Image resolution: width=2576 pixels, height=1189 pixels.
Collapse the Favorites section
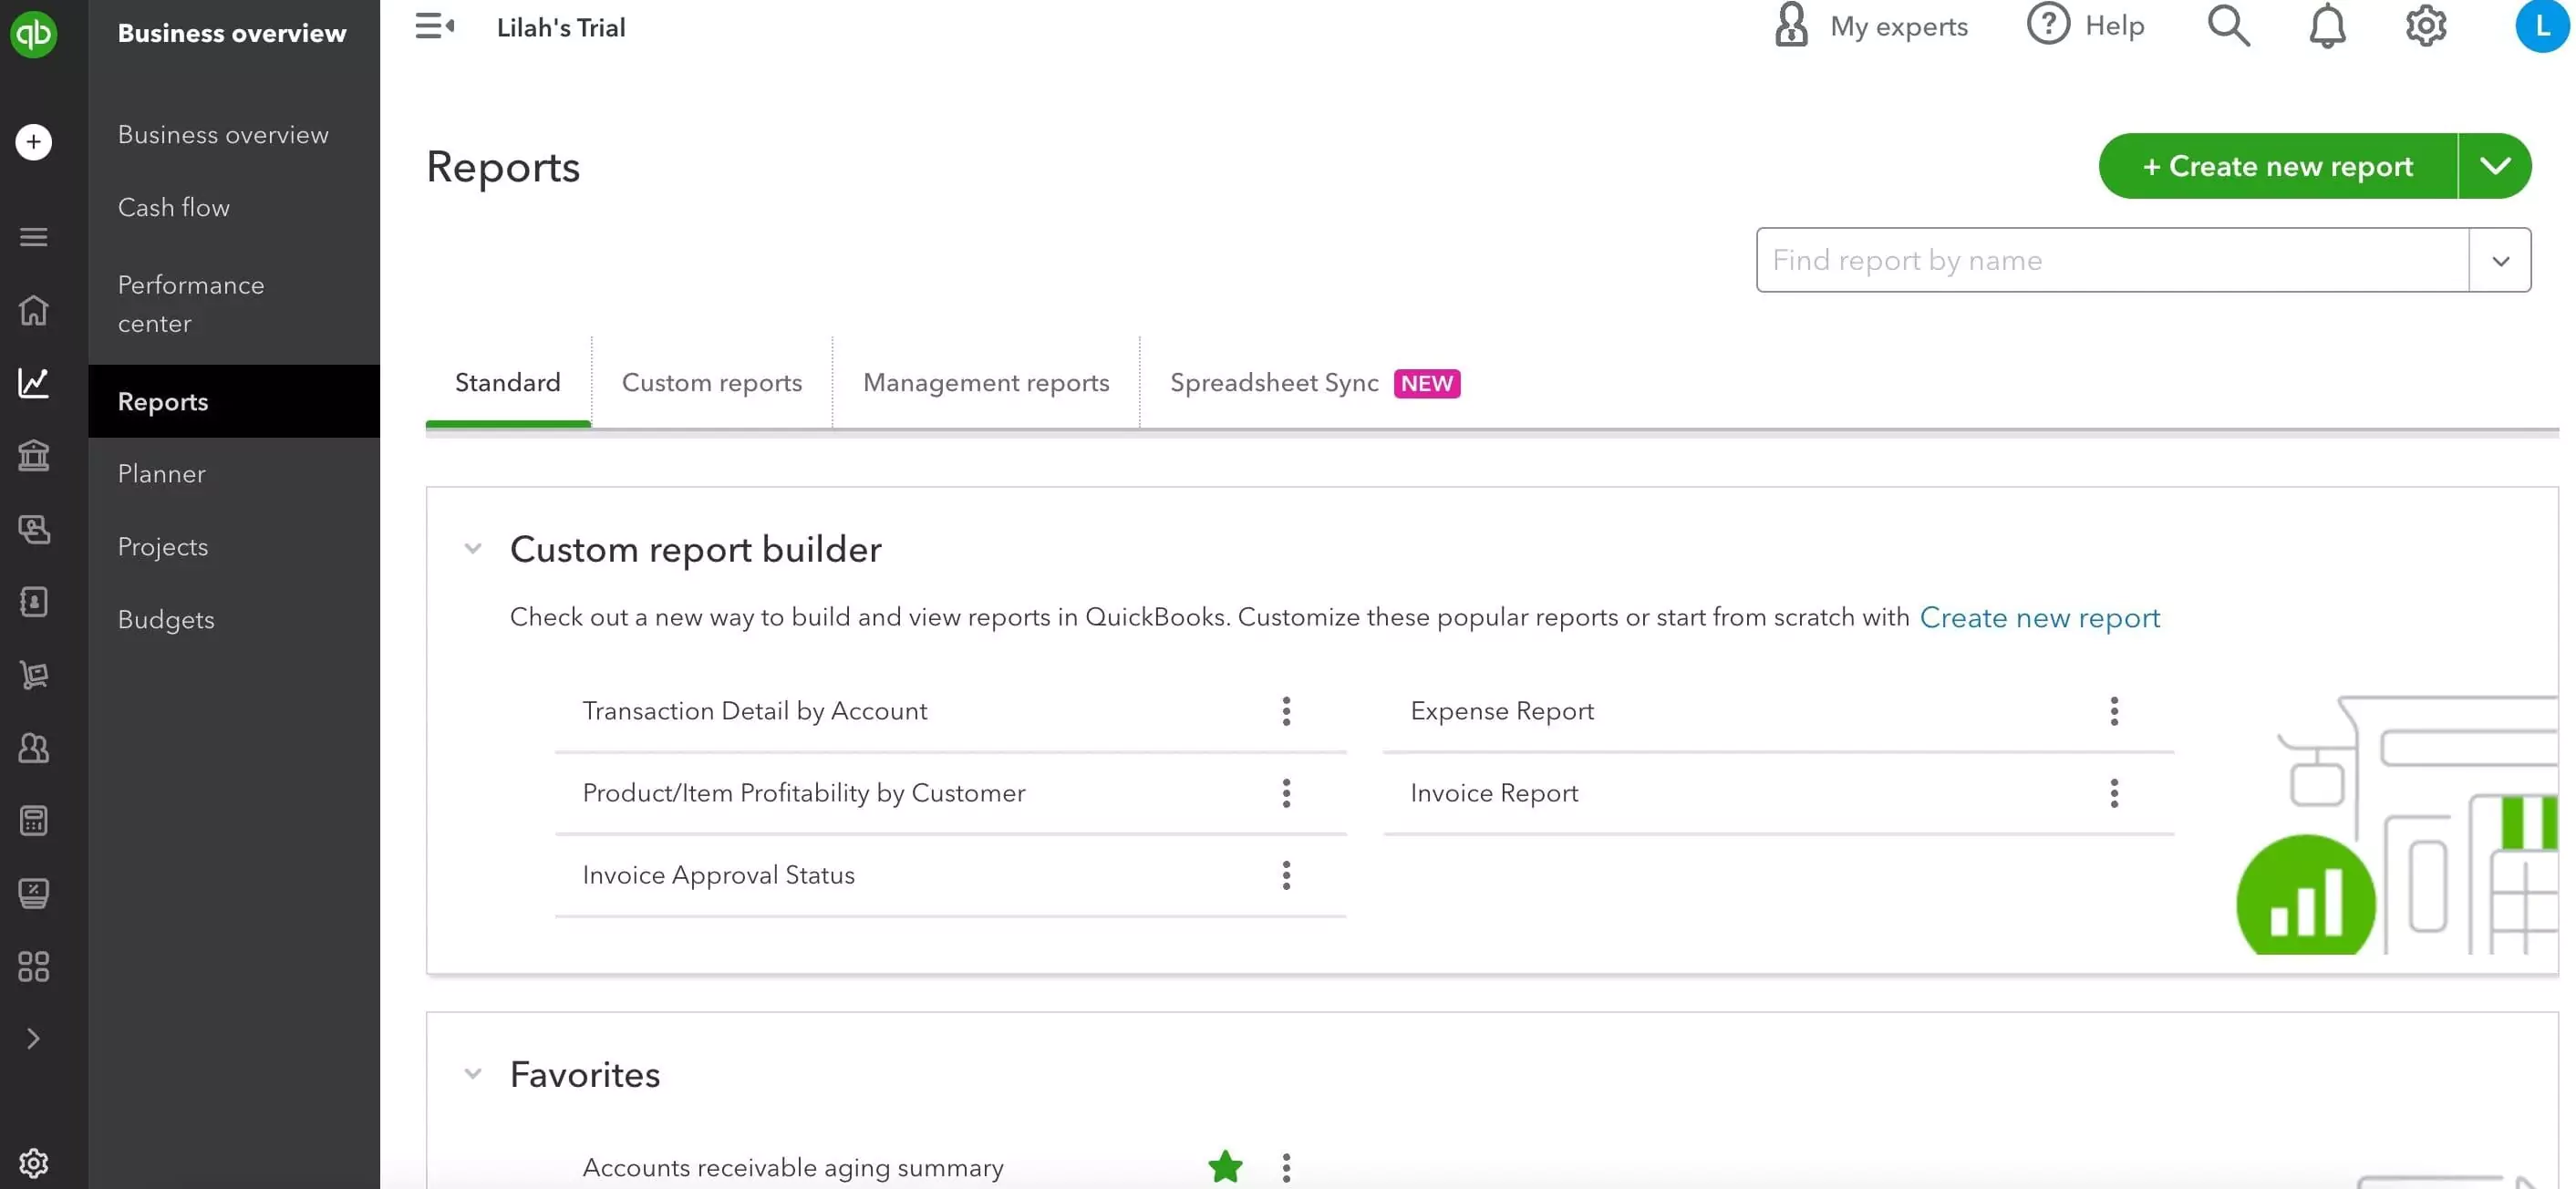click(x=473, y=1074)
